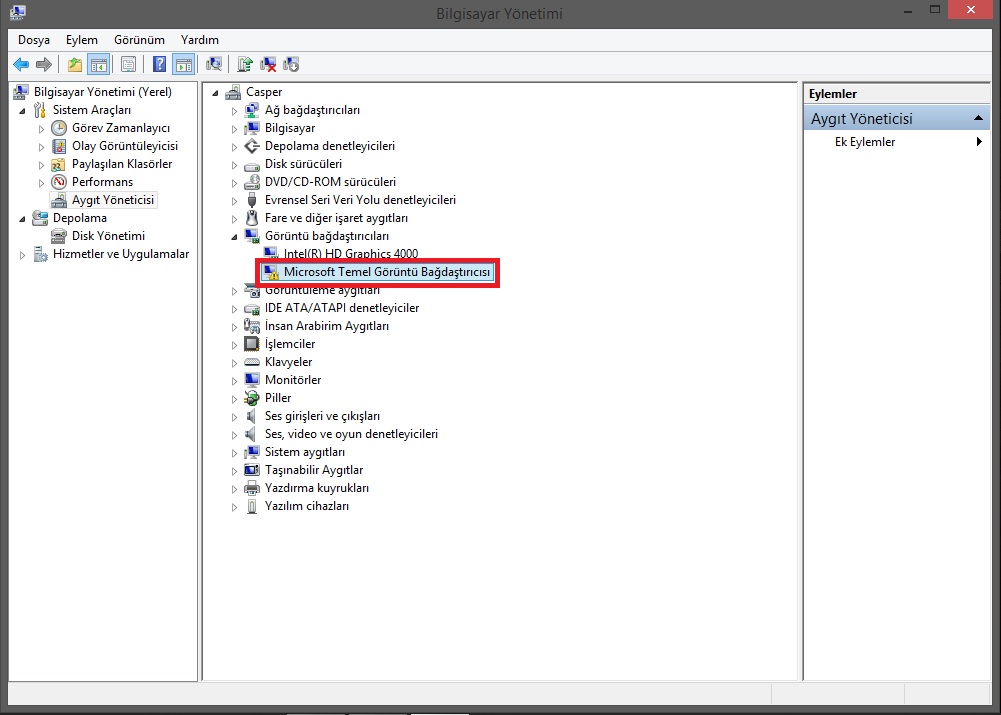Select Yazılım cihazları category

pyautogui.click(x=306, y=506)
